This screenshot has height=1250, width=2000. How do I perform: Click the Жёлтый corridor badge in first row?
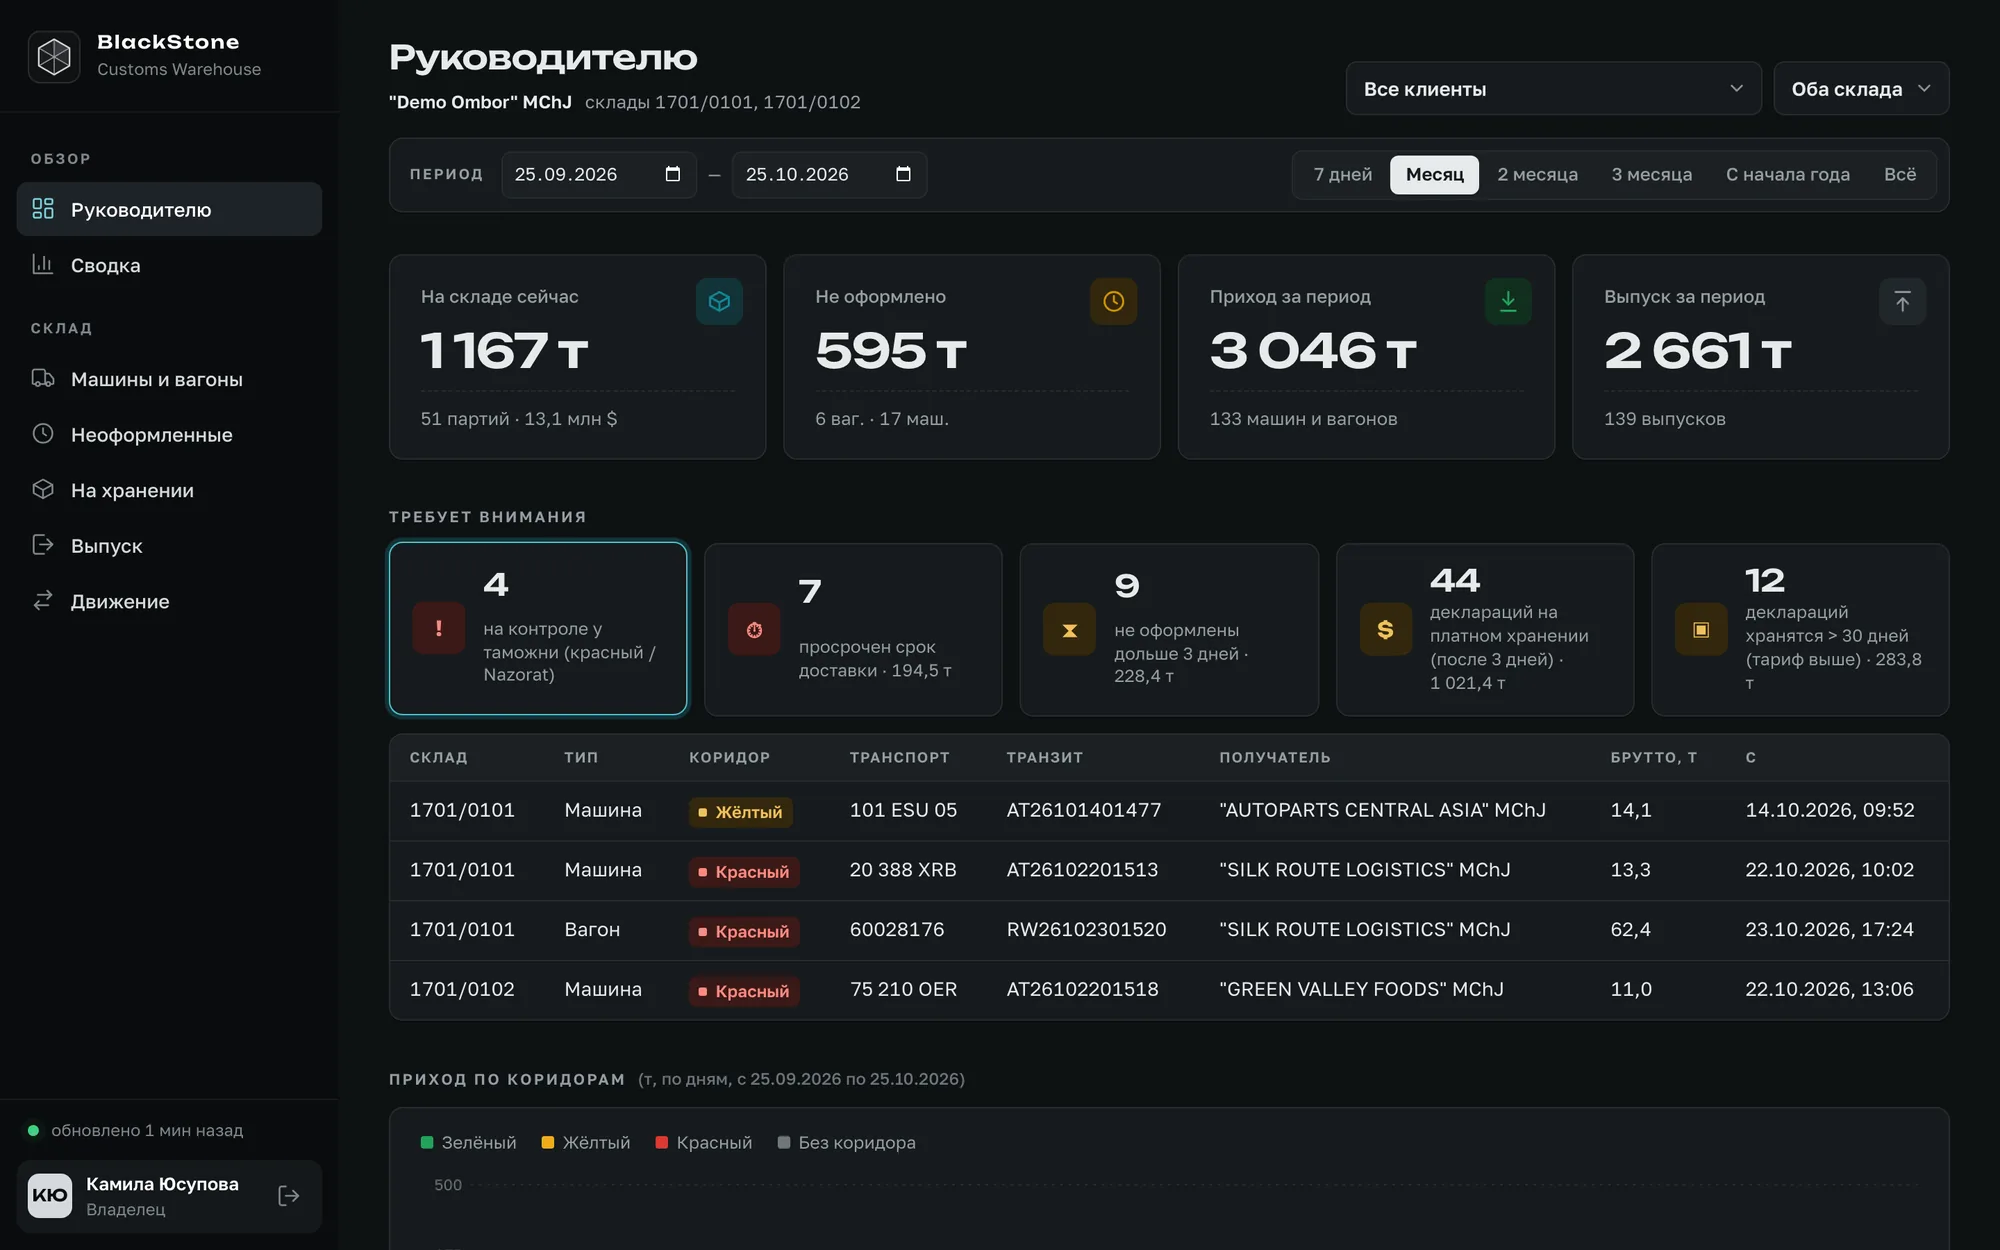pos(740,812)
